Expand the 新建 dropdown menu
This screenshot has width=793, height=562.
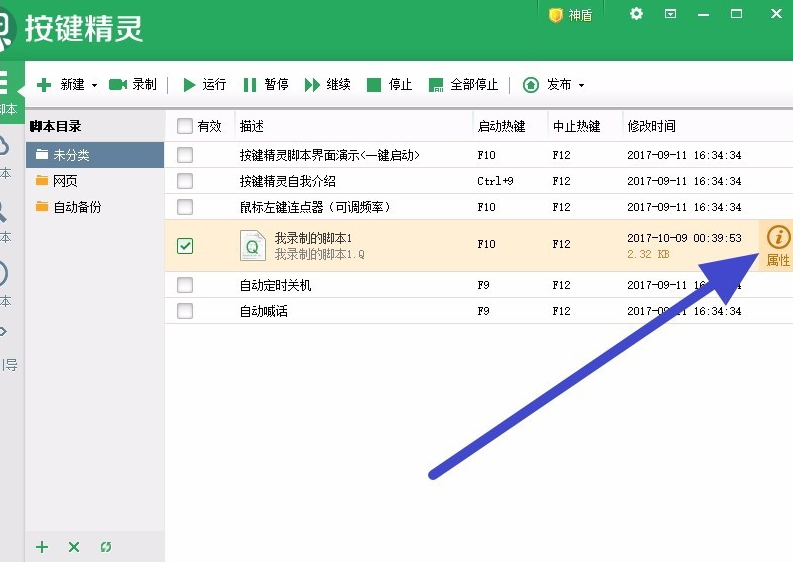(94, 86)
